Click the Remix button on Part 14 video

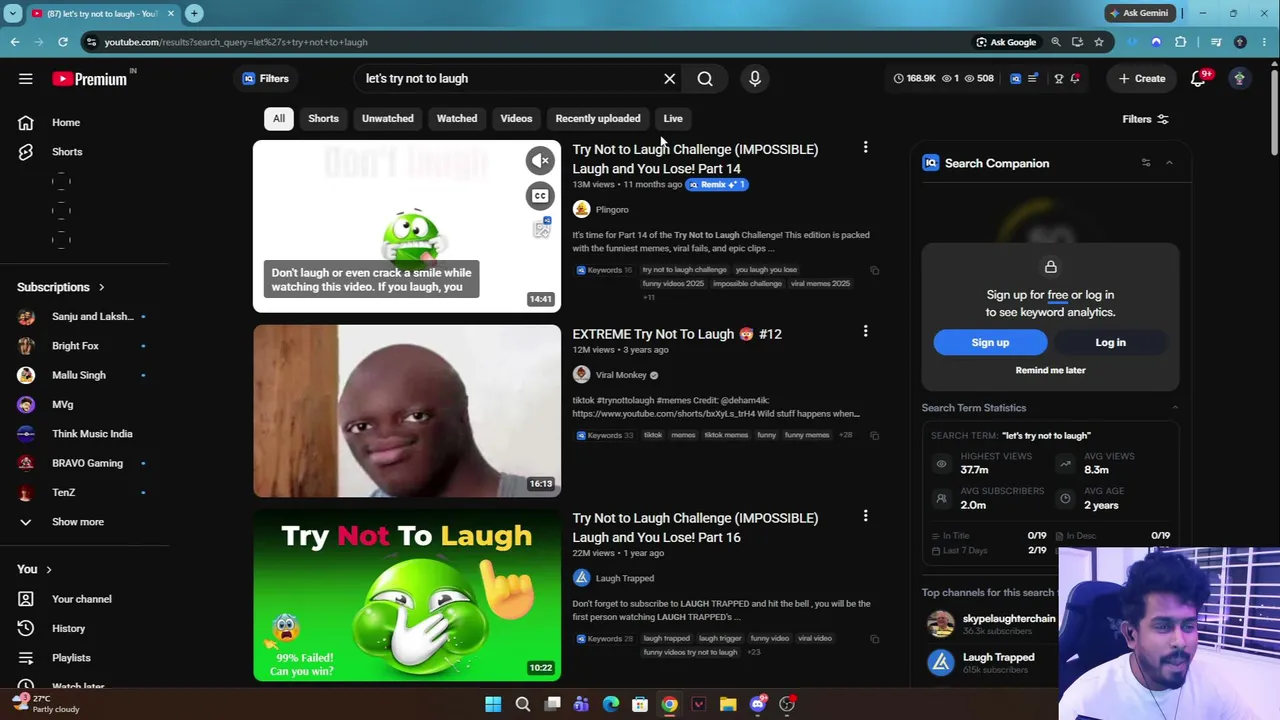716,185
